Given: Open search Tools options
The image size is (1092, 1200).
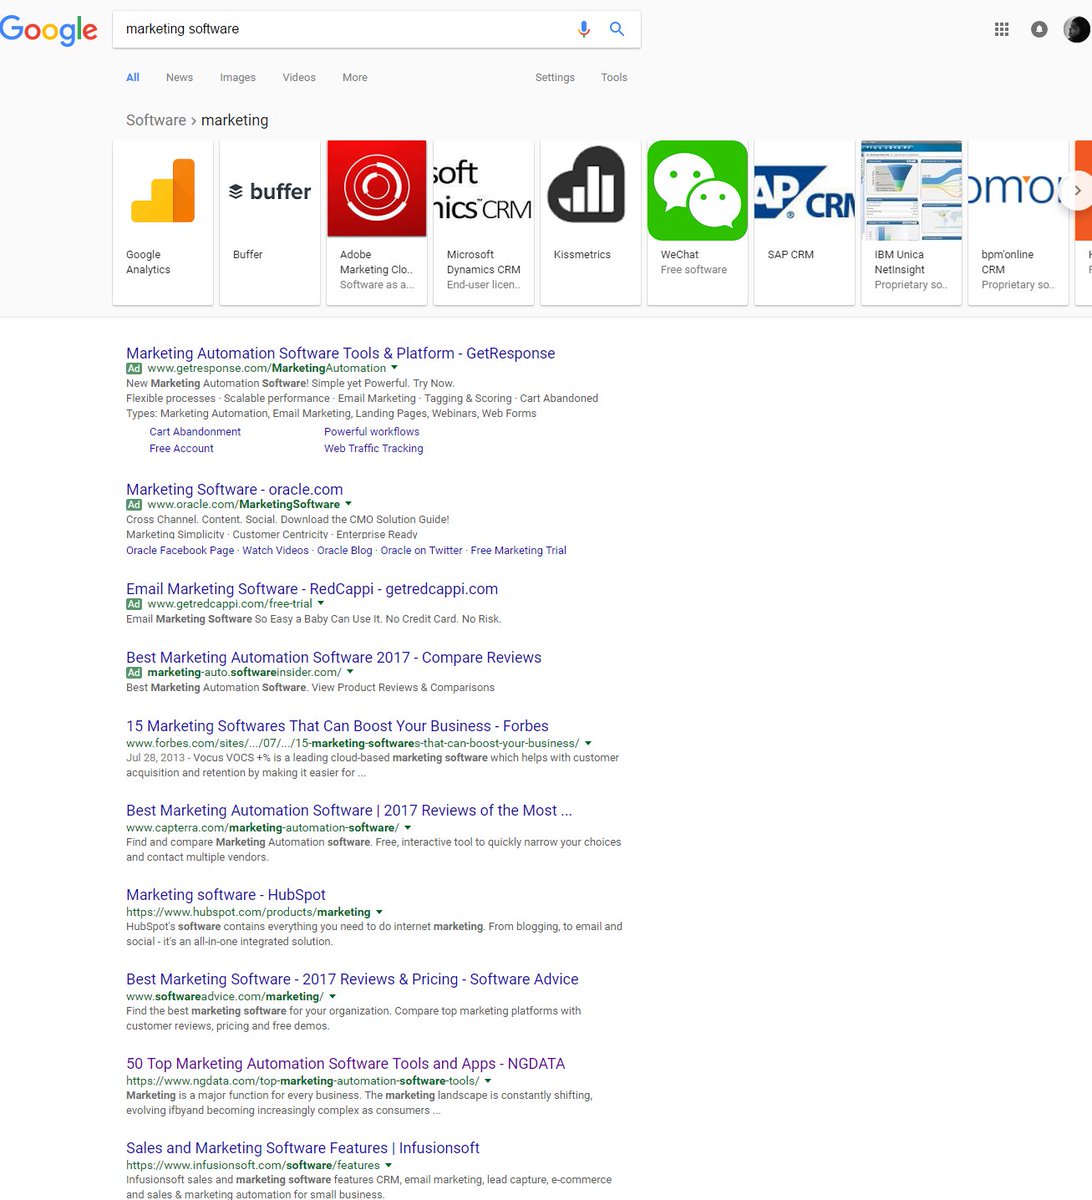Looking at the screenshot, I should (614, 77).
